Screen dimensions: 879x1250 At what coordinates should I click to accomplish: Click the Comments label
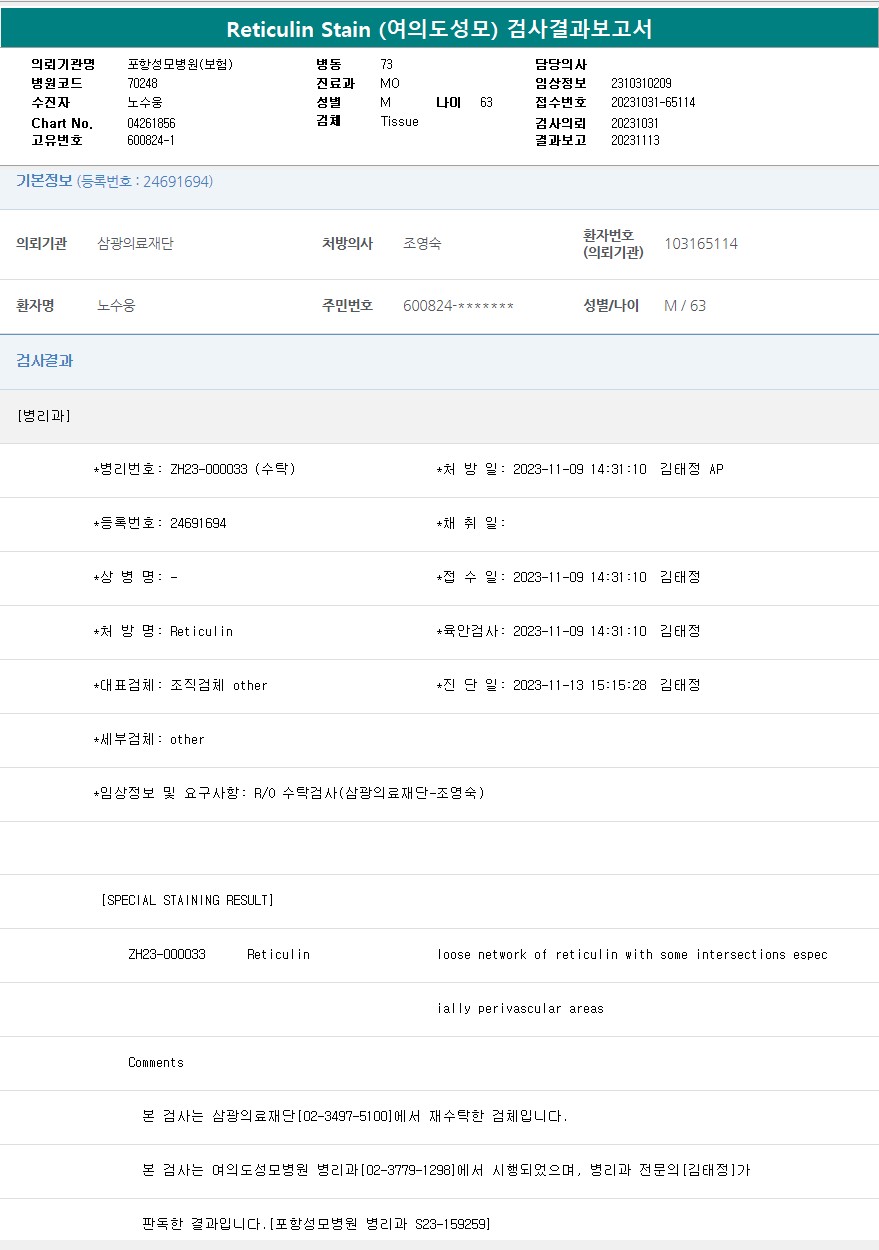click(x=155, y=1062)
